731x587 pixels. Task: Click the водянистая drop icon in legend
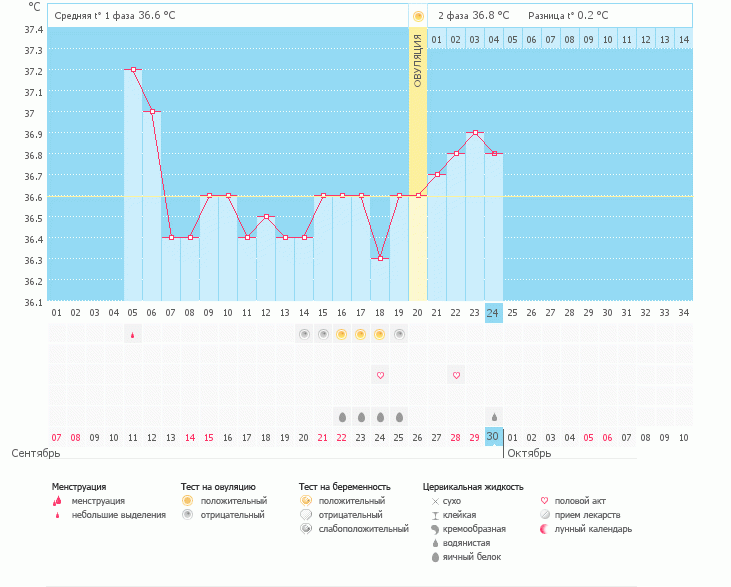[435, 543]
